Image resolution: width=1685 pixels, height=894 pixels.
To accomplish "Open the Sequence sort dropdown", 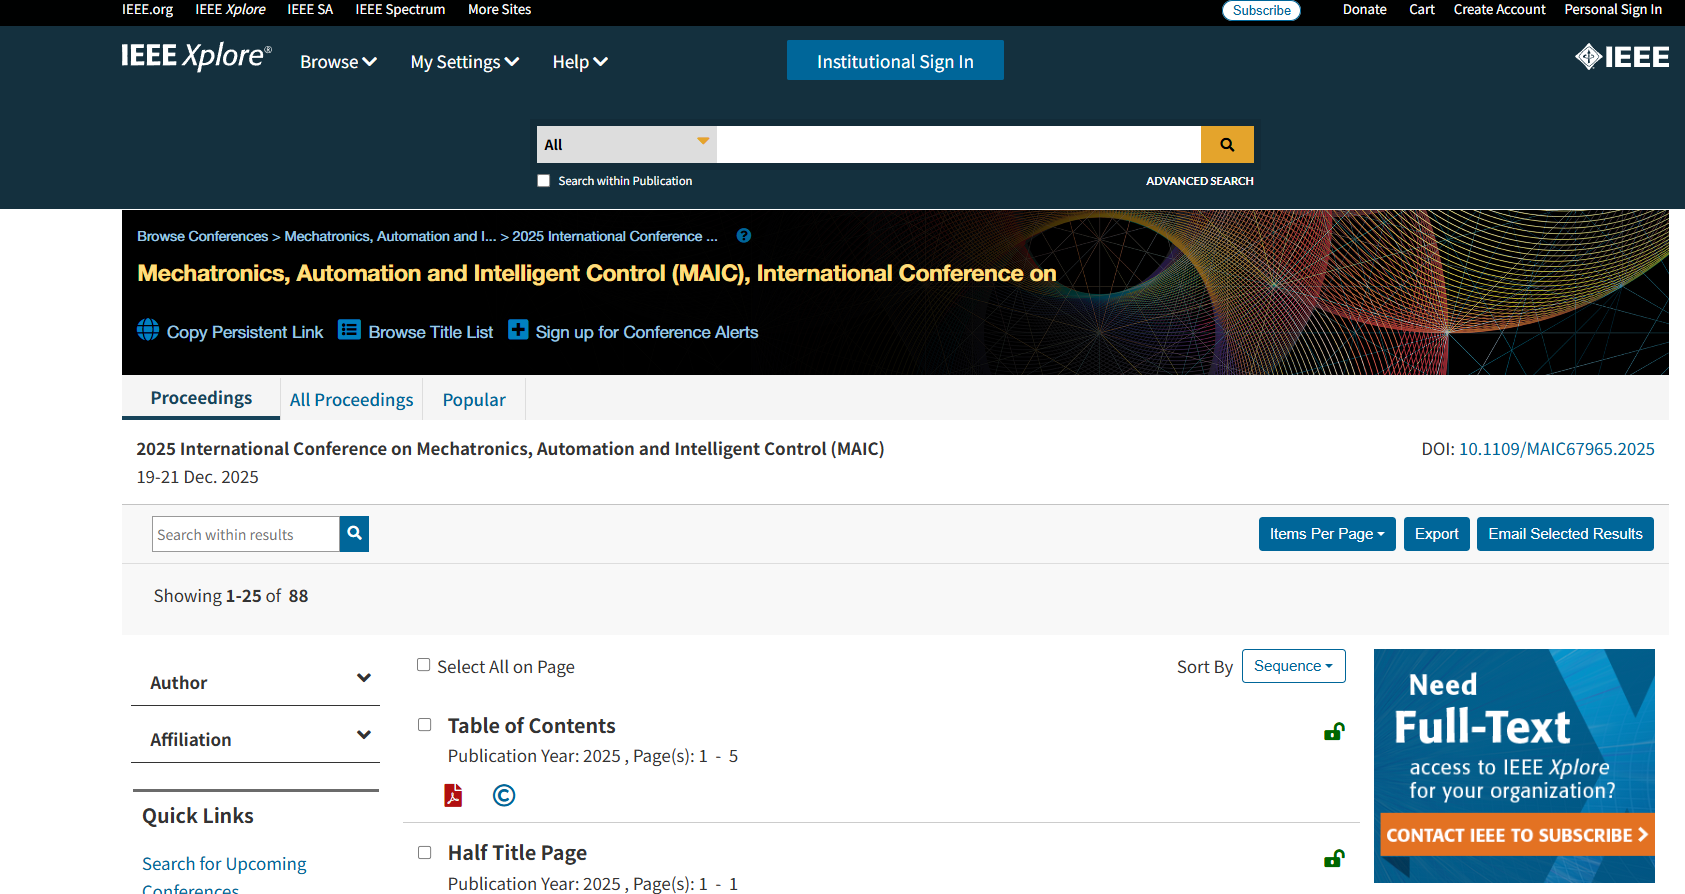I will (1294, 666).
